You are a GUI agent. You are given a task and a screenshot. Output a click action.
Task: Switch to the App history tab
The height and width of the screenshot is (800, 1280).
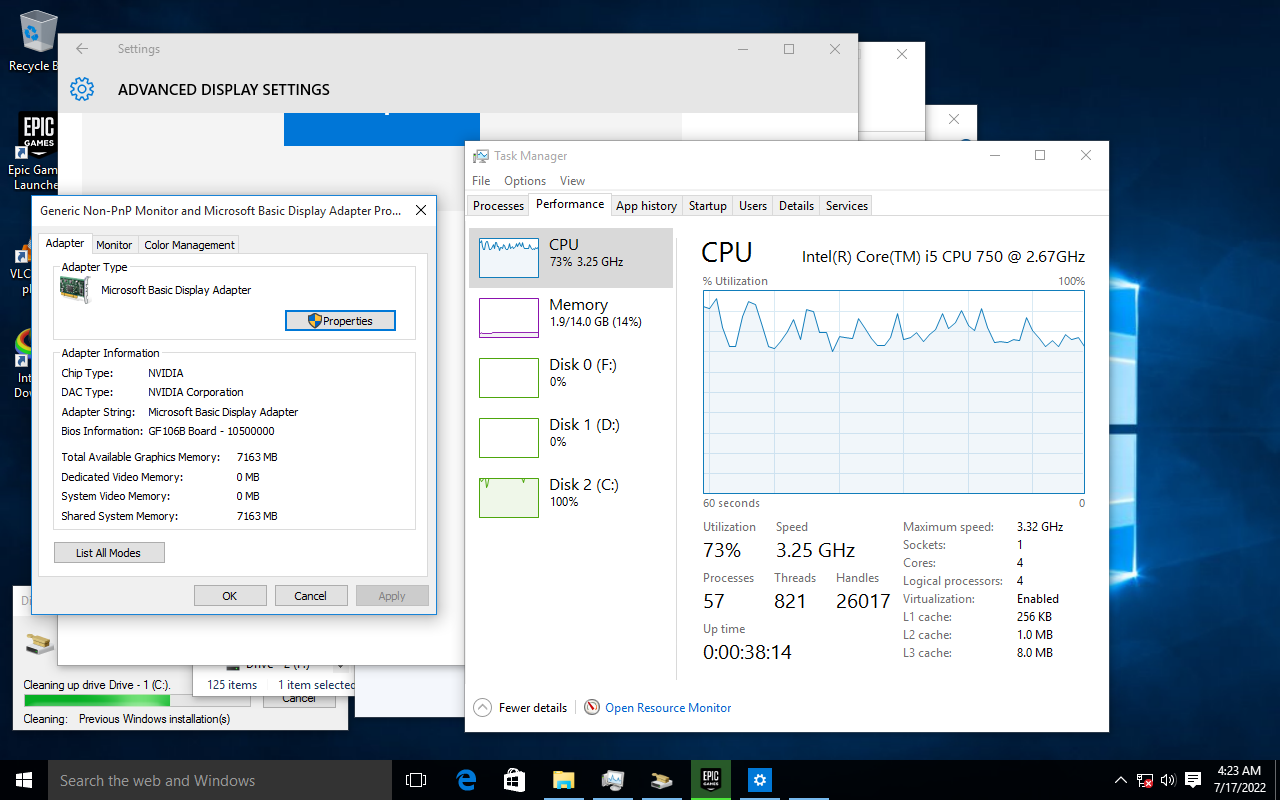[x=646, y=206]
